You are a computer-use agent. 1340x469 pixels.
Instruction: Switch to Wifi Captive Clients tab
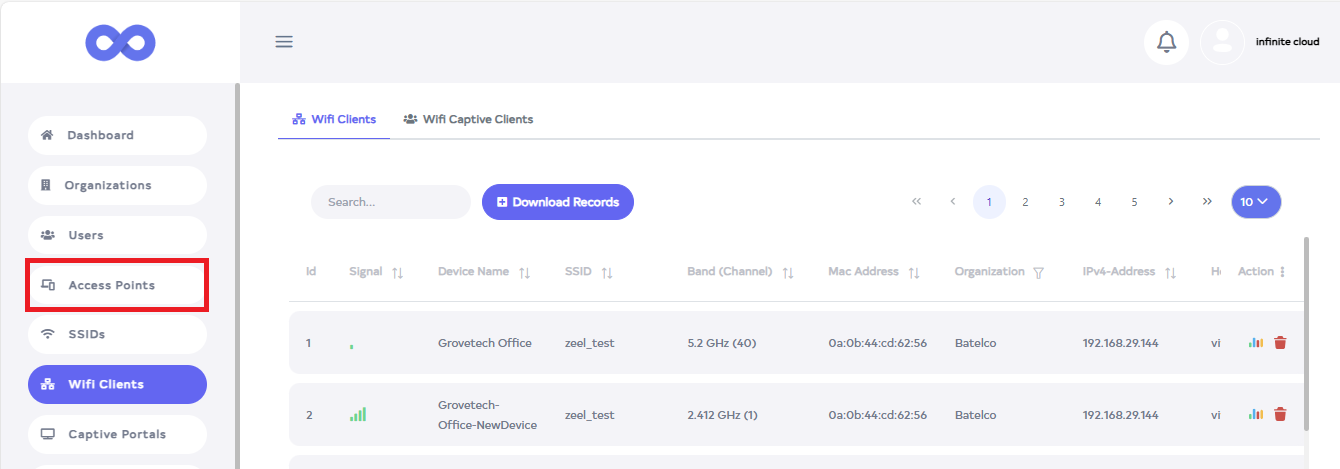(x=468, y=119)
